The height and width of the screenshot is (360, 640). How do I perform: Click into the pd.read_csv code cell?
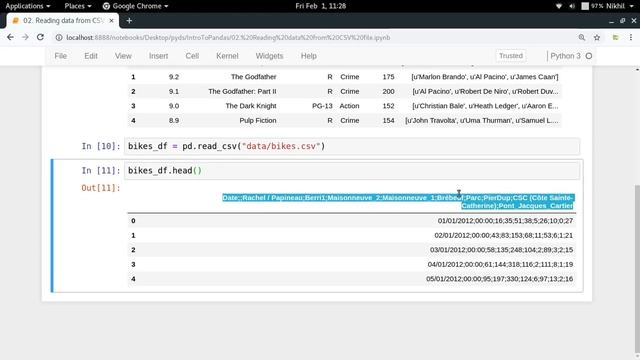click(352, 146)
